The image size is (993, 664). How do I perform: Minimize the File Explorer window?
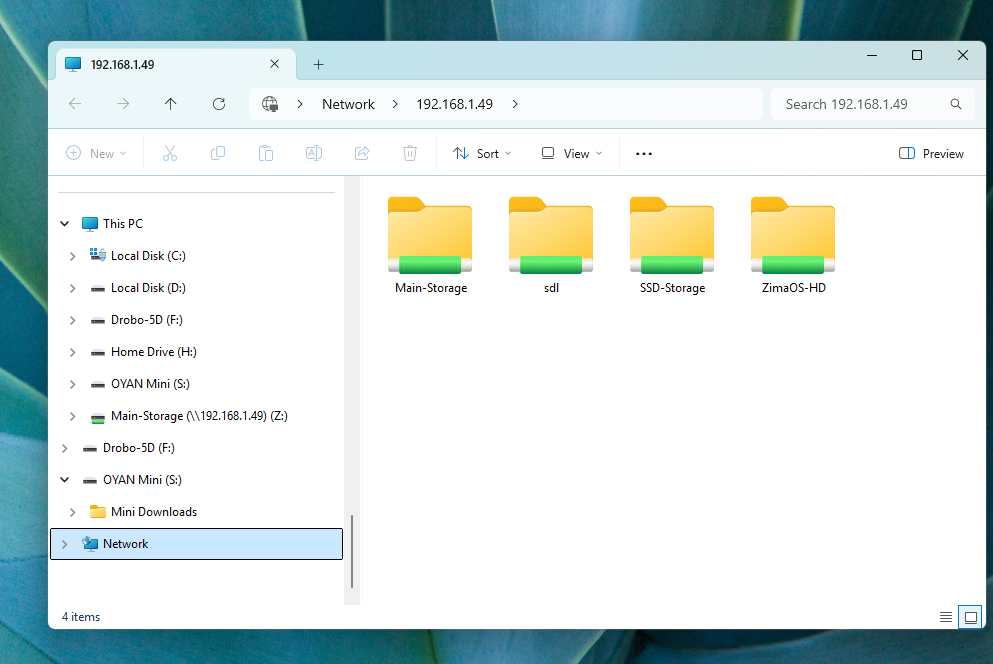(872, 55)
